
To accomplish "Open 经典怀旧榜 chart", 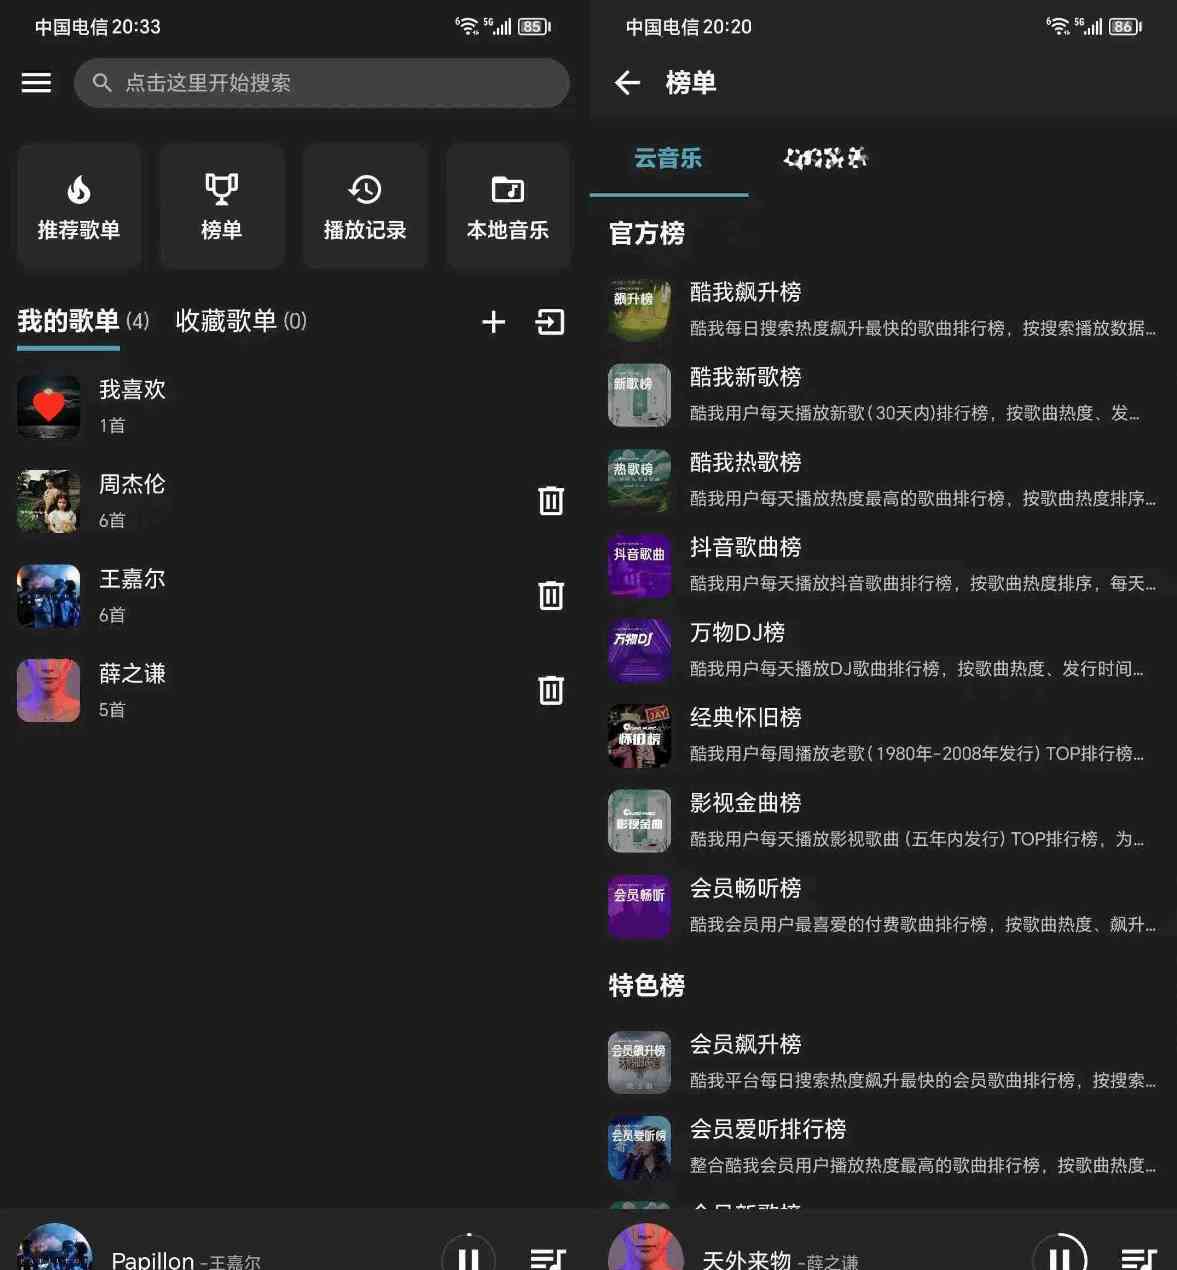I will [883, 735].
